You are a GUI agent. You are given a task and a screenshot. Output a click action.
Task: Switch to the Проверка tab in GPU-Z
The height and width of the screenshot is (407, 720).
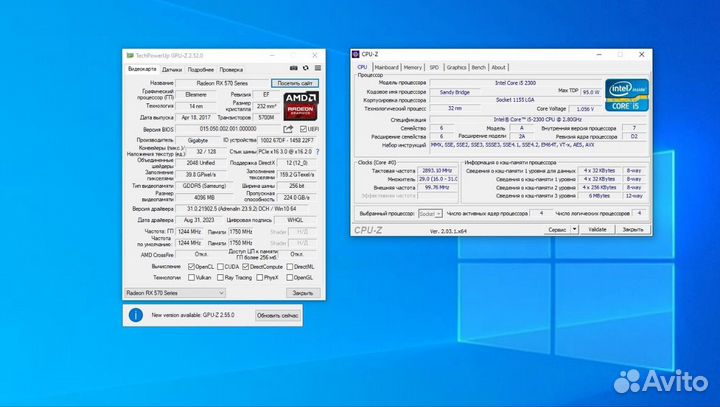coord(231,70)
